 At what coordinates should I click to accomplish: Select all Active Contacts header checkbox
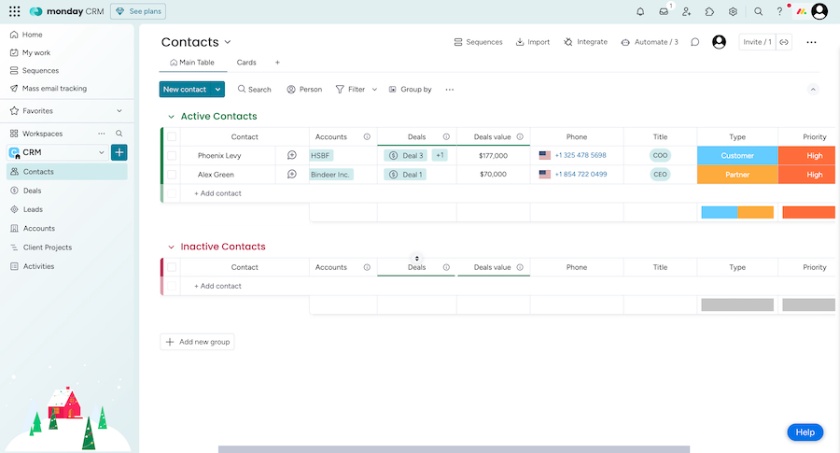click(171, 137)
